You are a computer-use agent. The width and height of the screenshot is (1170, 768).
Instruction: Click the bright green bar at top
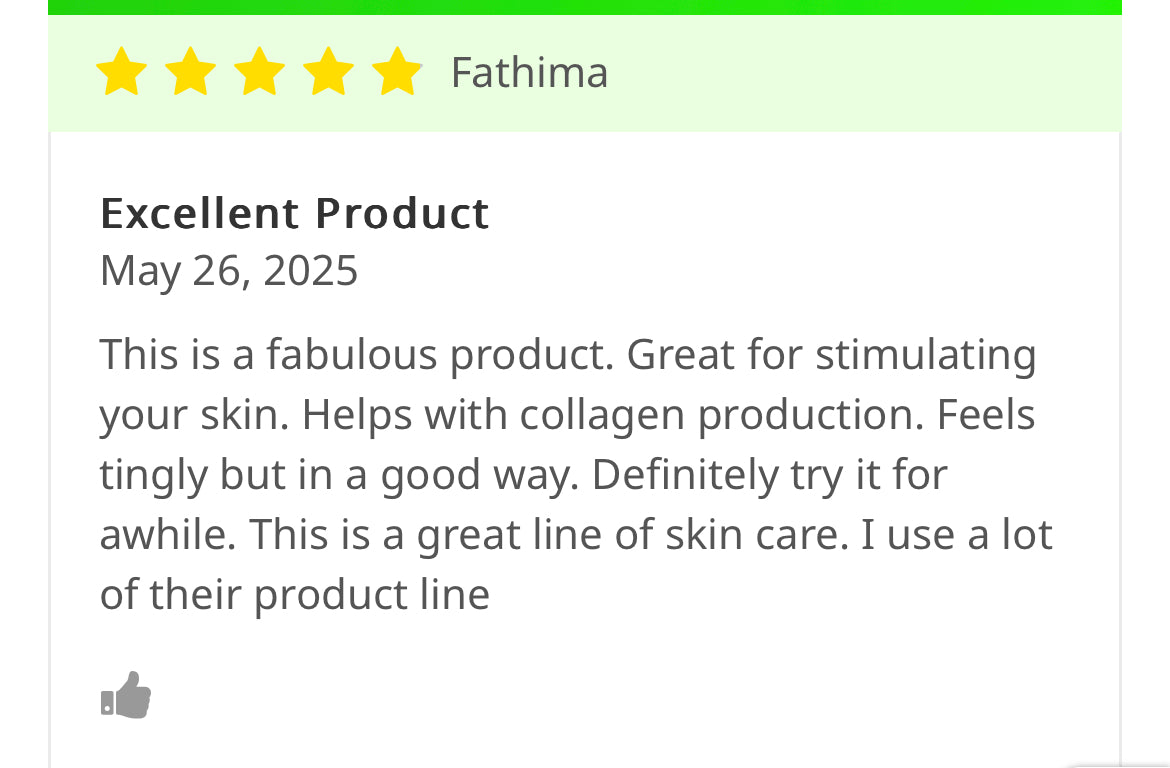click(585, 7)
